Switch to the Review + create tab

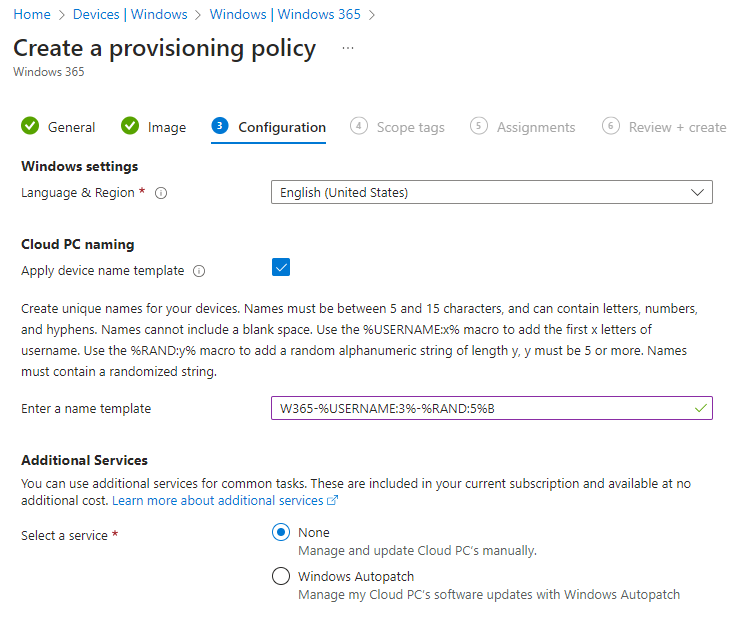click(677, 127)
